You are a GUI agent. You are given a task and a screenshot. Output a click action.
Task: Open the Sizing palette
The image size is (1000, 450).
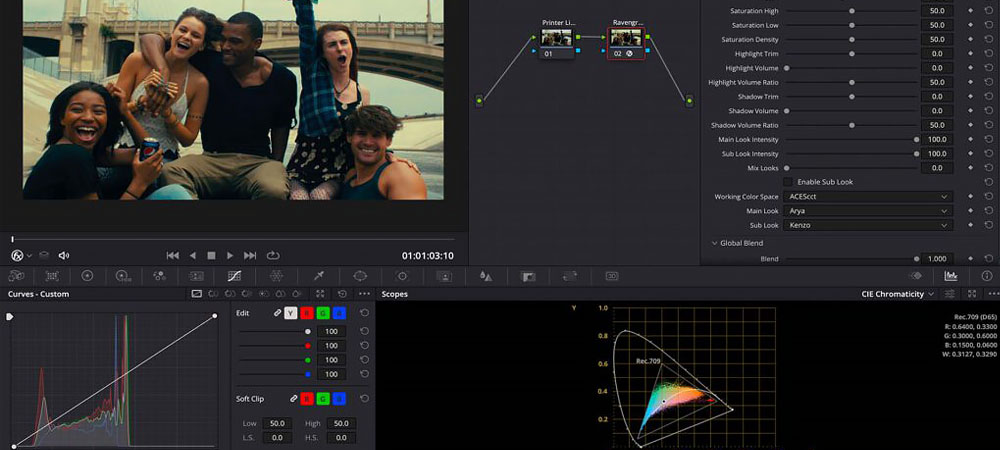click(x=570, y=276)
